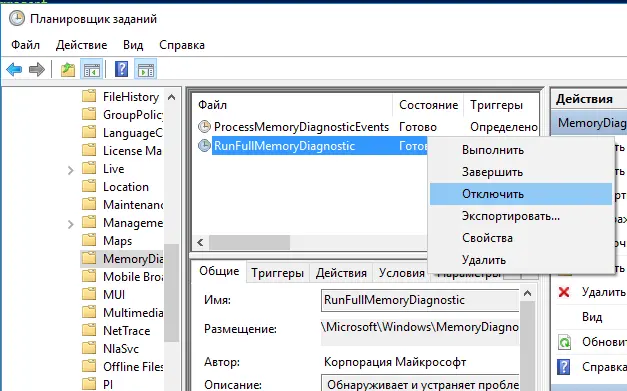The image size is (627, 391).
Task: Toggle the console tree pane toolbar icon
Action: coord(92,70)
